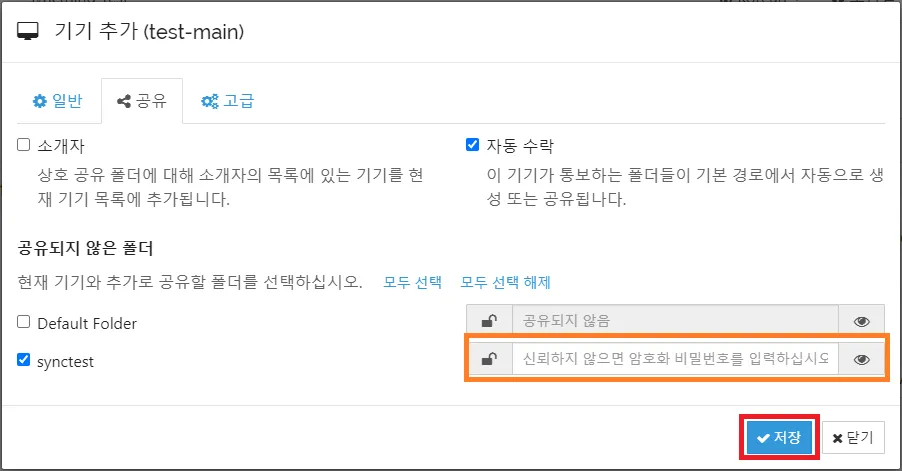
Task: Click the unlock icon in Default Folder row
Action: tap(489, 321)
